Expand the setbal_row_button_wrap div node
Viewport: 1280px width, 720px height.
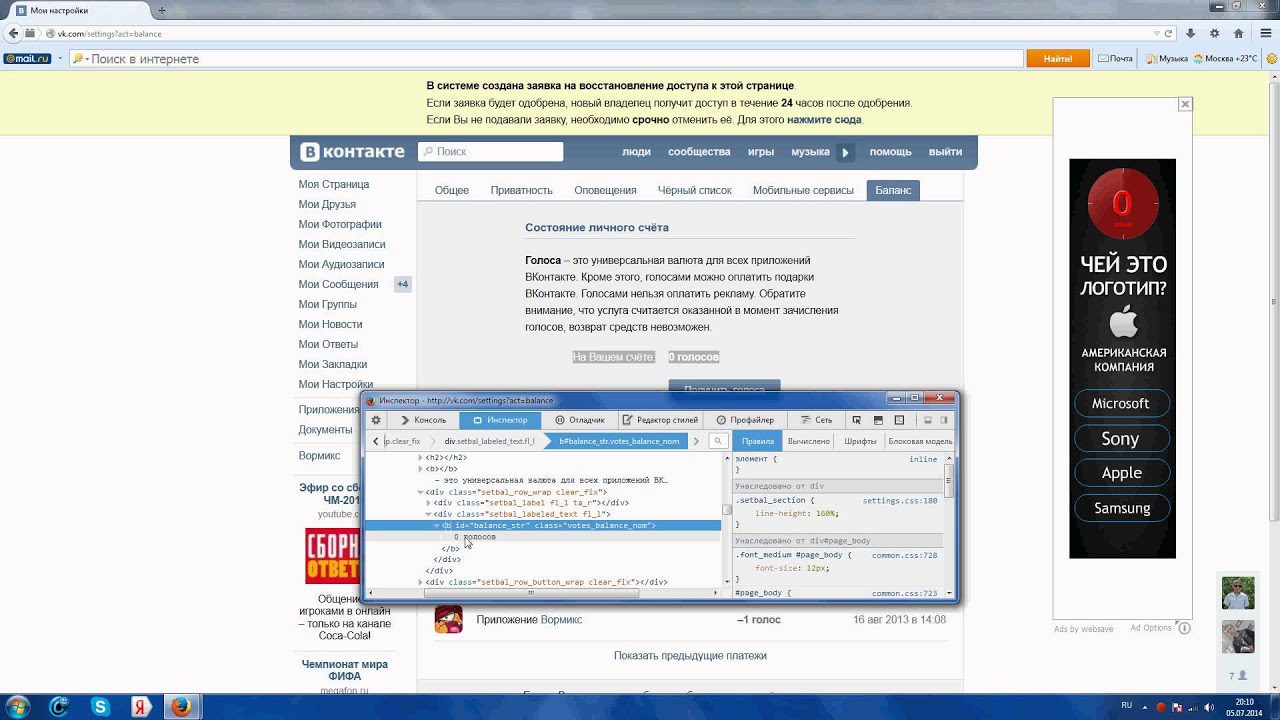pyautogui.click(x=421, y=582)
